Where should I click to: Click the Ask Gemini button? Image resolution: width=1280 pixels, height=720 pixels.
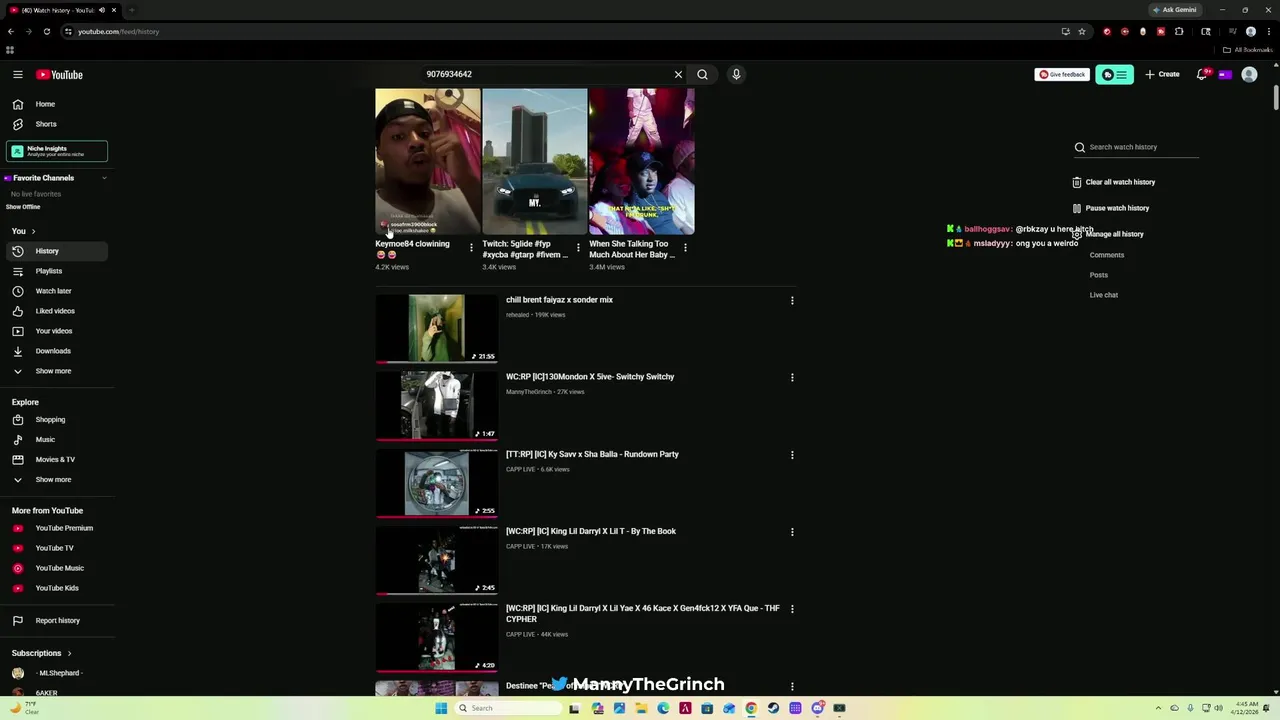tap(1174, 10)
